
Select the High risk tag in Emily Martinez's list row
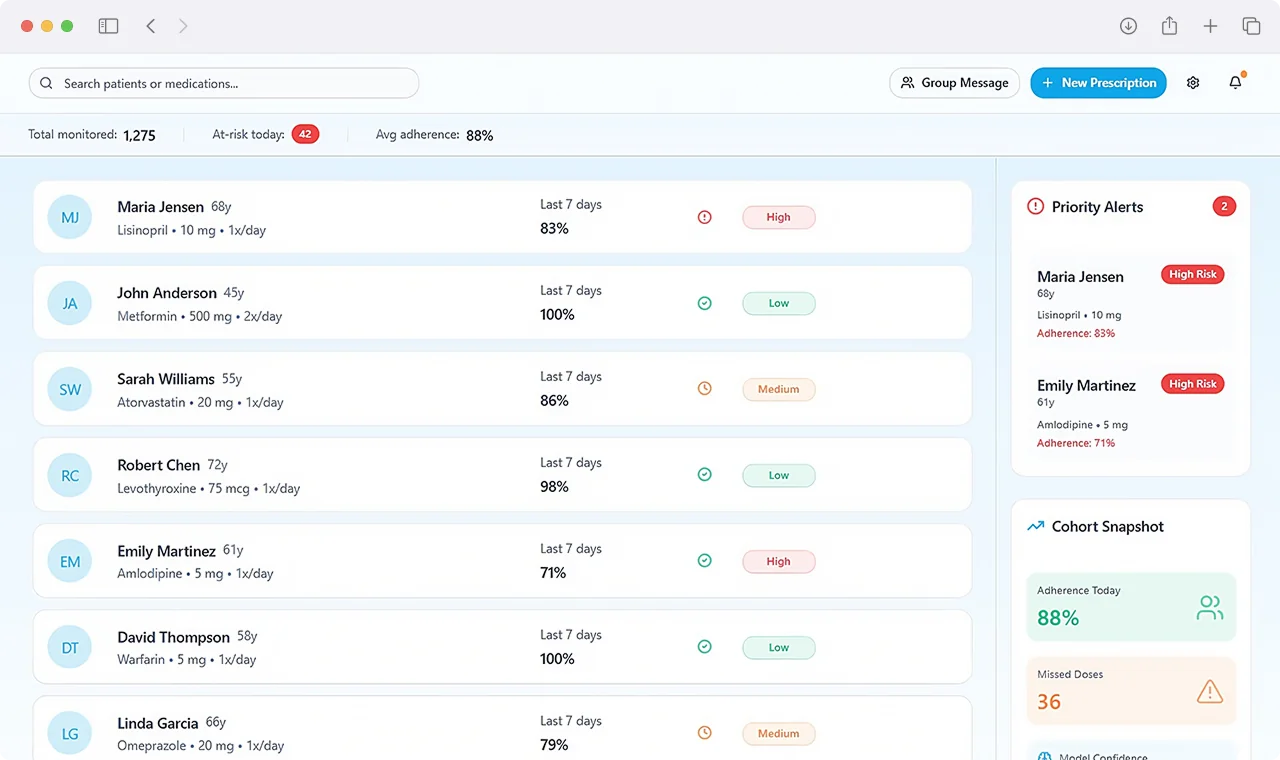coord(779,561)
